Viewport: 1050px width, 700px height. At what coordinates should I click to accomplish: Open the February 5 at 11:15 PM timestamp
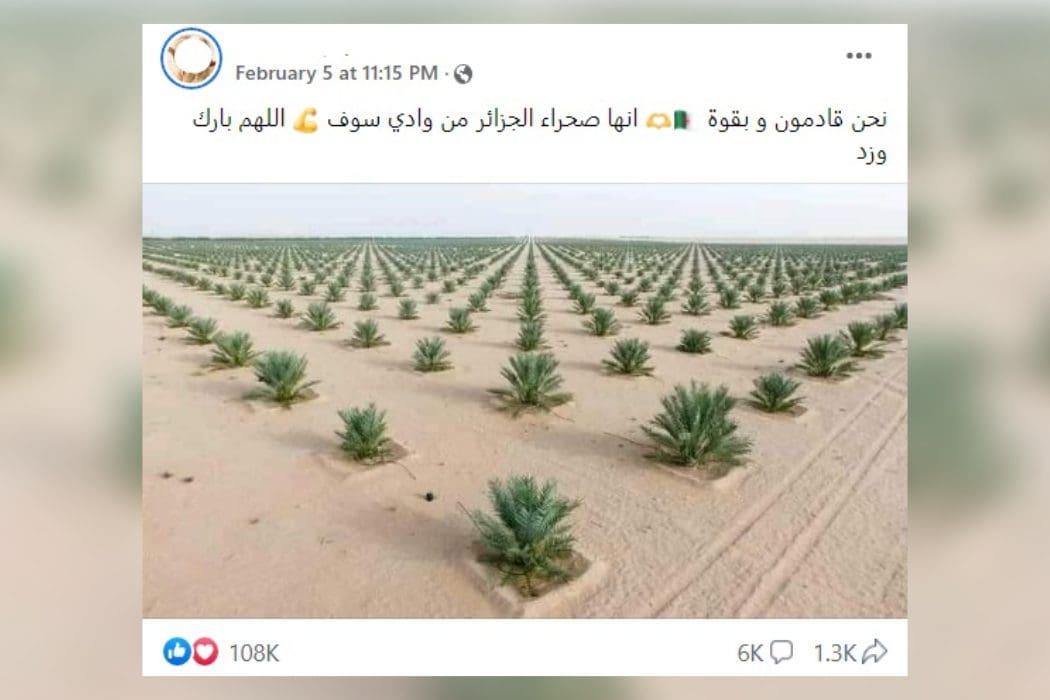[336, 73]
